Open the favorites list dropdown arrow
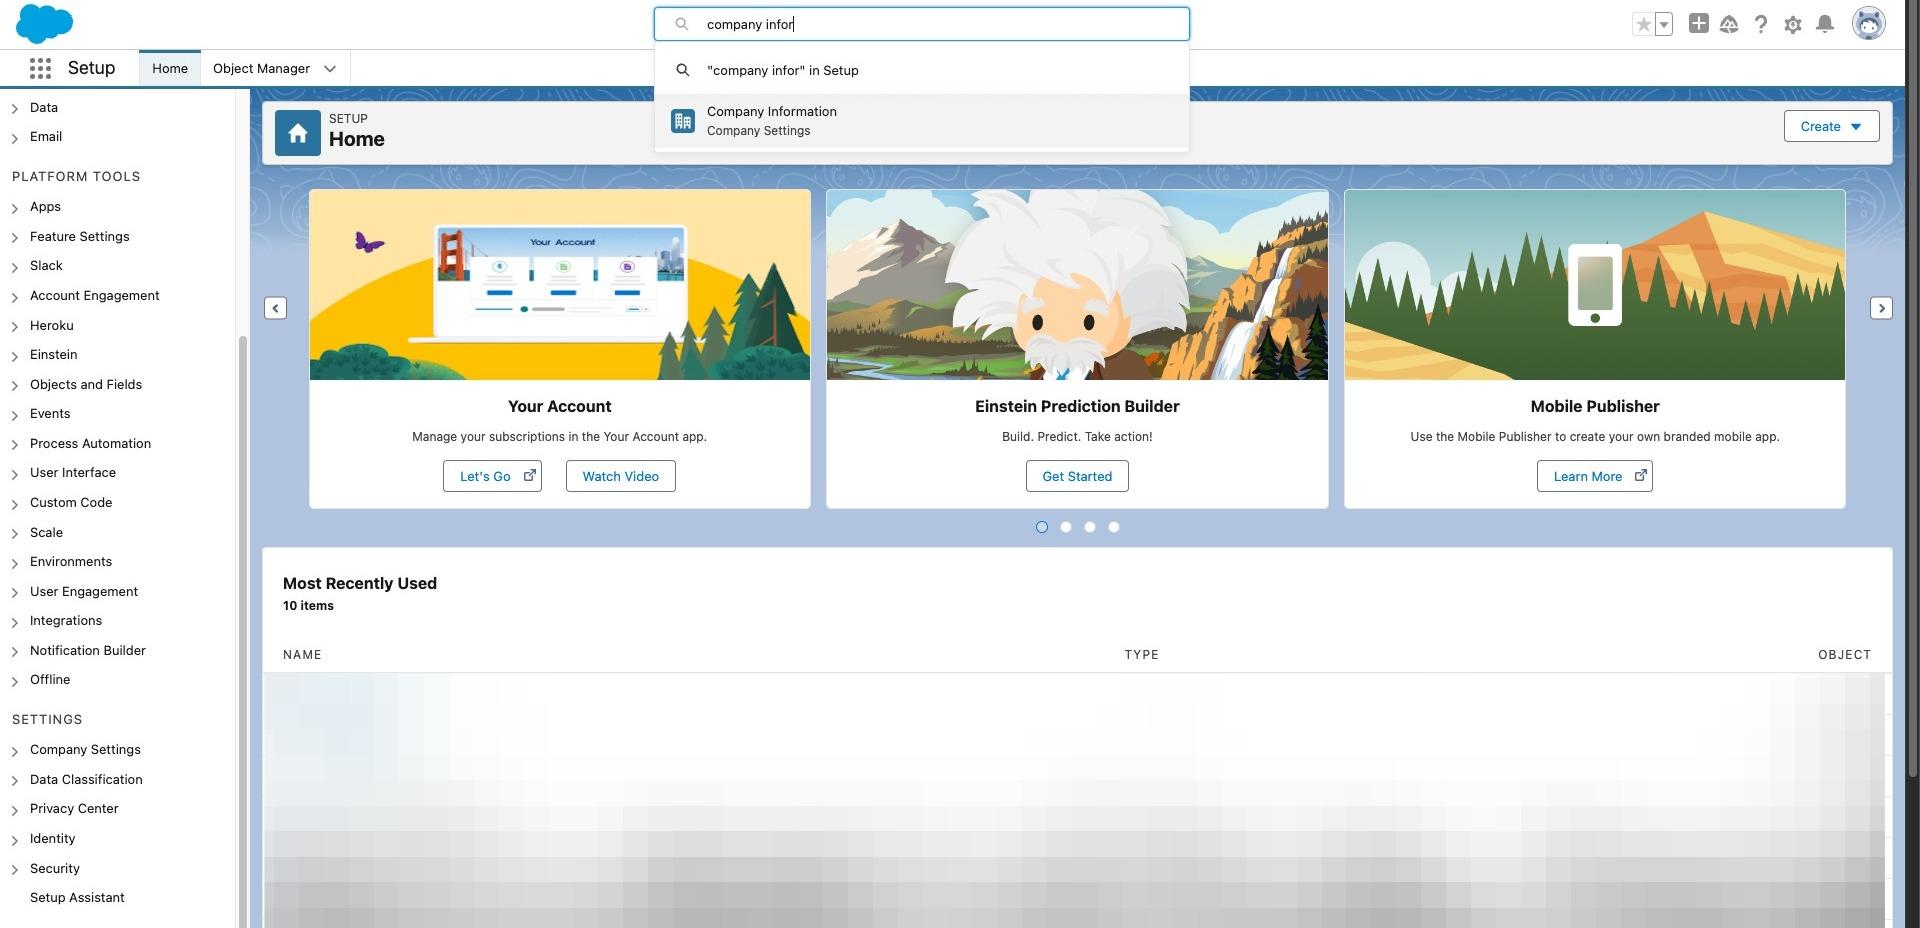The height and width of the screenshot is (928, 1920). click(1664, 24)
